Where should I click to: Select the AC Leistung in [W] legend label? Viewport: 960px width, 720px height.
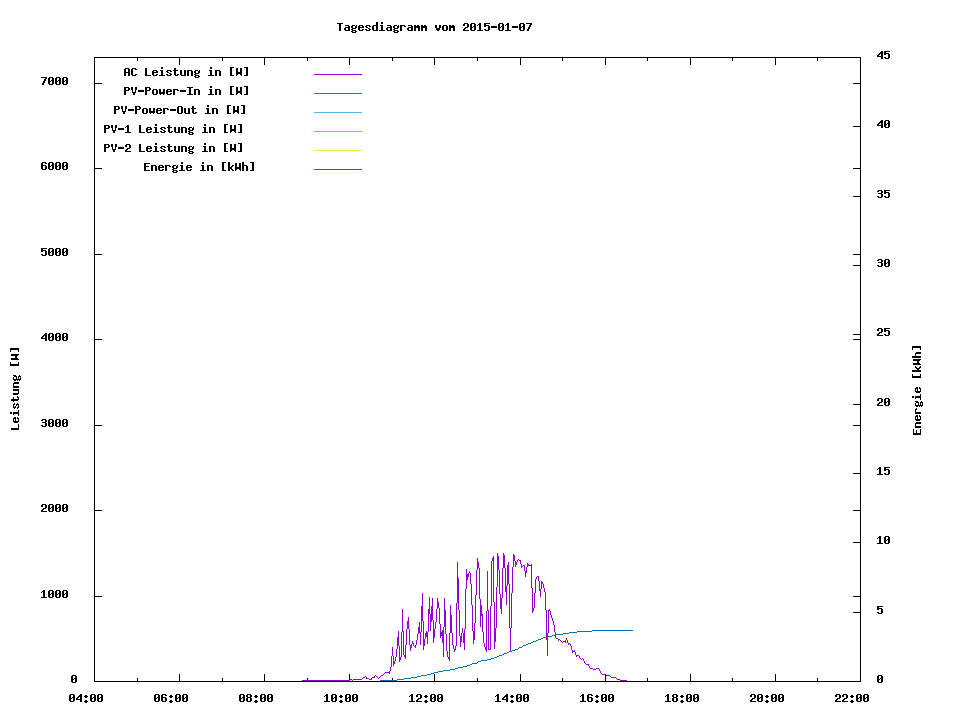tap(186, 72)
